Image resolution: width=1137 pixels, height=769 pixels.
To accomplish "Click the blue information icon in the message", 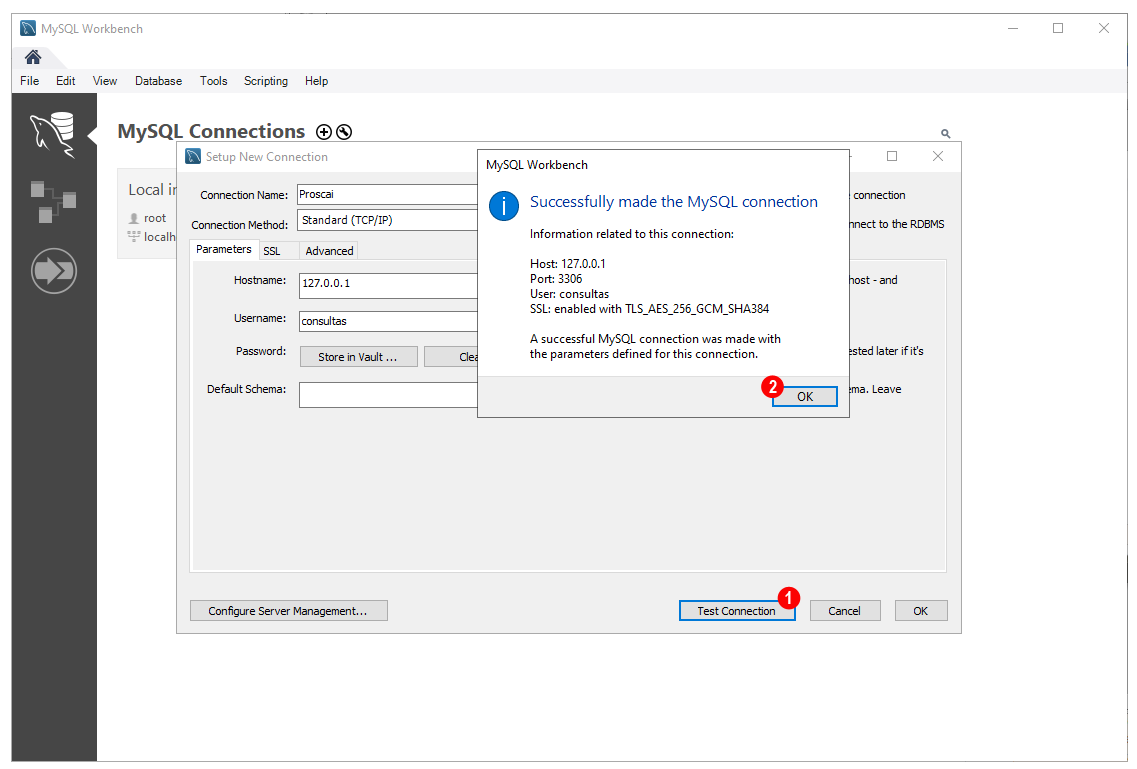I will point(503,206).
